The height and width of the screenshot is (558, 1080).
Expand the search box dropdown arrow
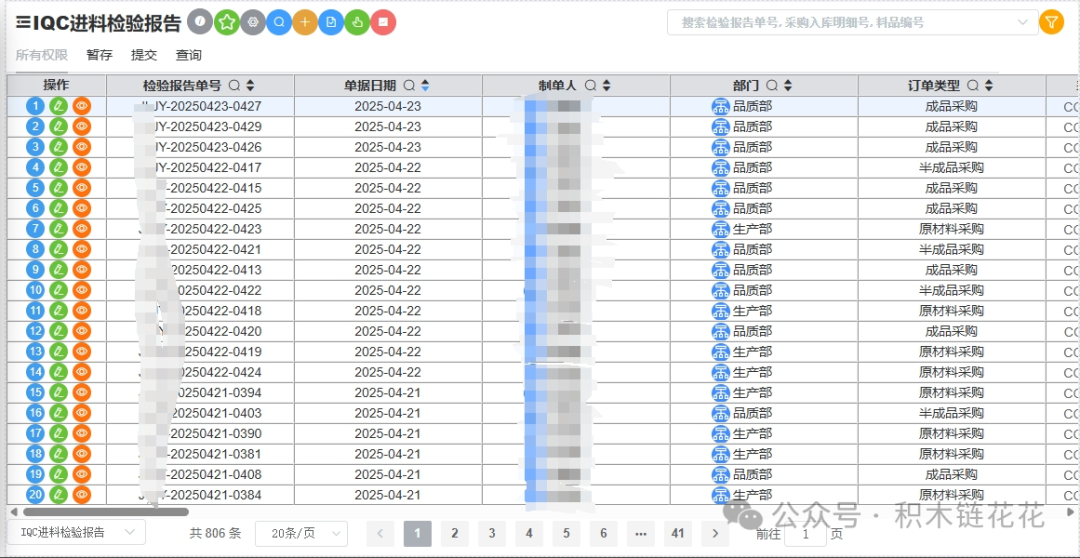click(1022, 22)
